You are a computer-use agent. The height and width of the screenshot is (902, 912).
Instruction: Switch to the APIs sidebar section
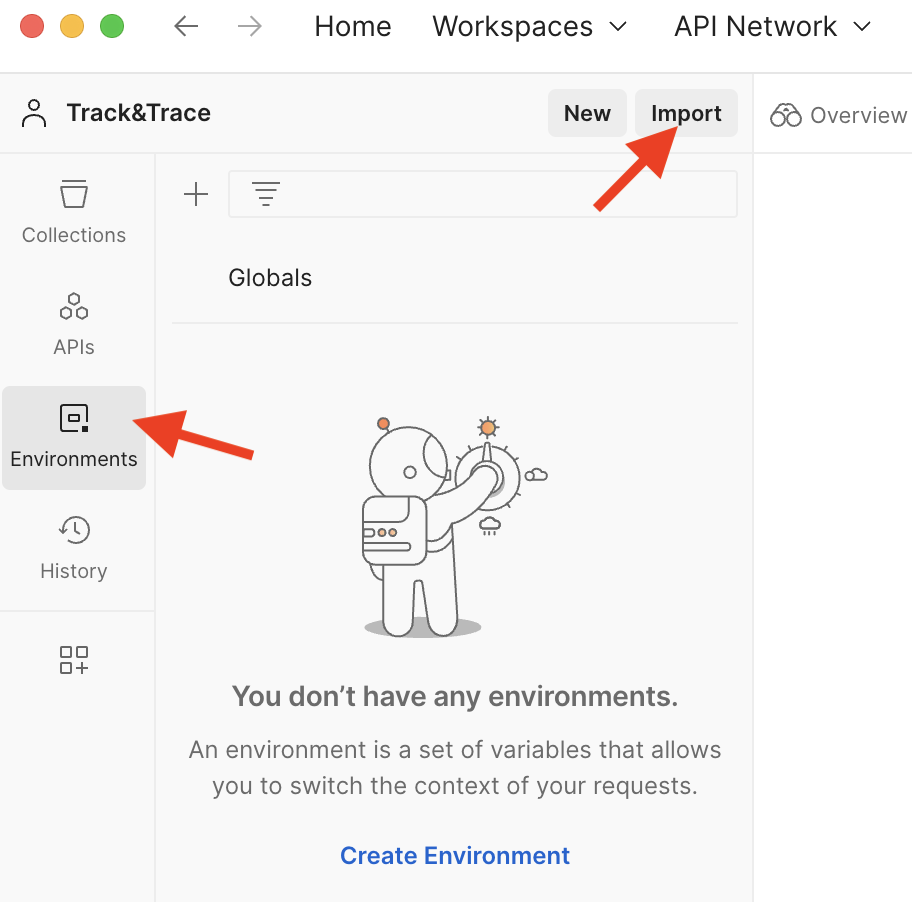(x=74, y=324)
